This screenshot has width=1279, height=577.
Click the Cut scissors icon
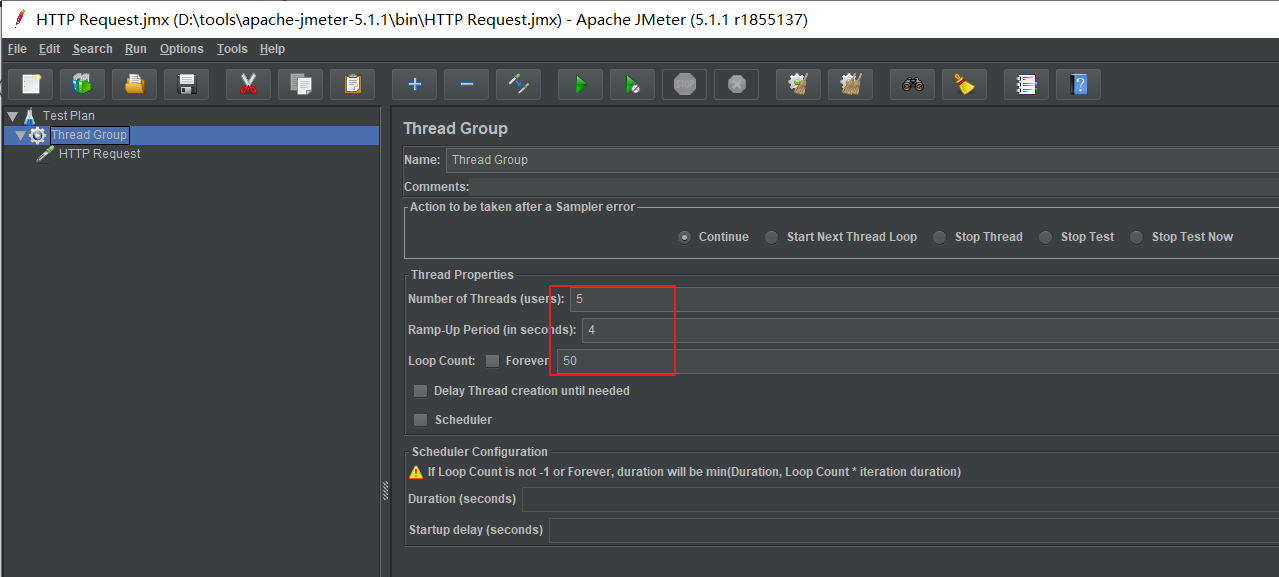(x=248, y=84)
